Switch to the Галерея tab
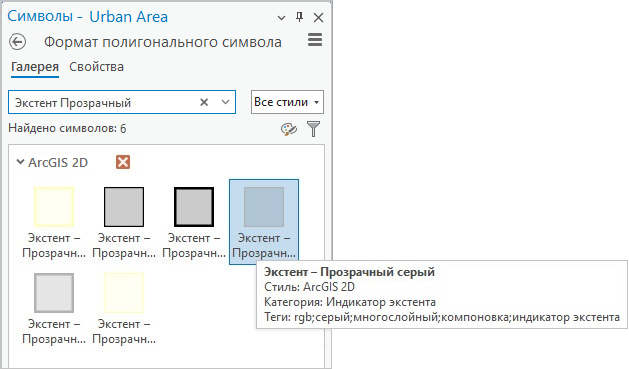 (35, 67)
